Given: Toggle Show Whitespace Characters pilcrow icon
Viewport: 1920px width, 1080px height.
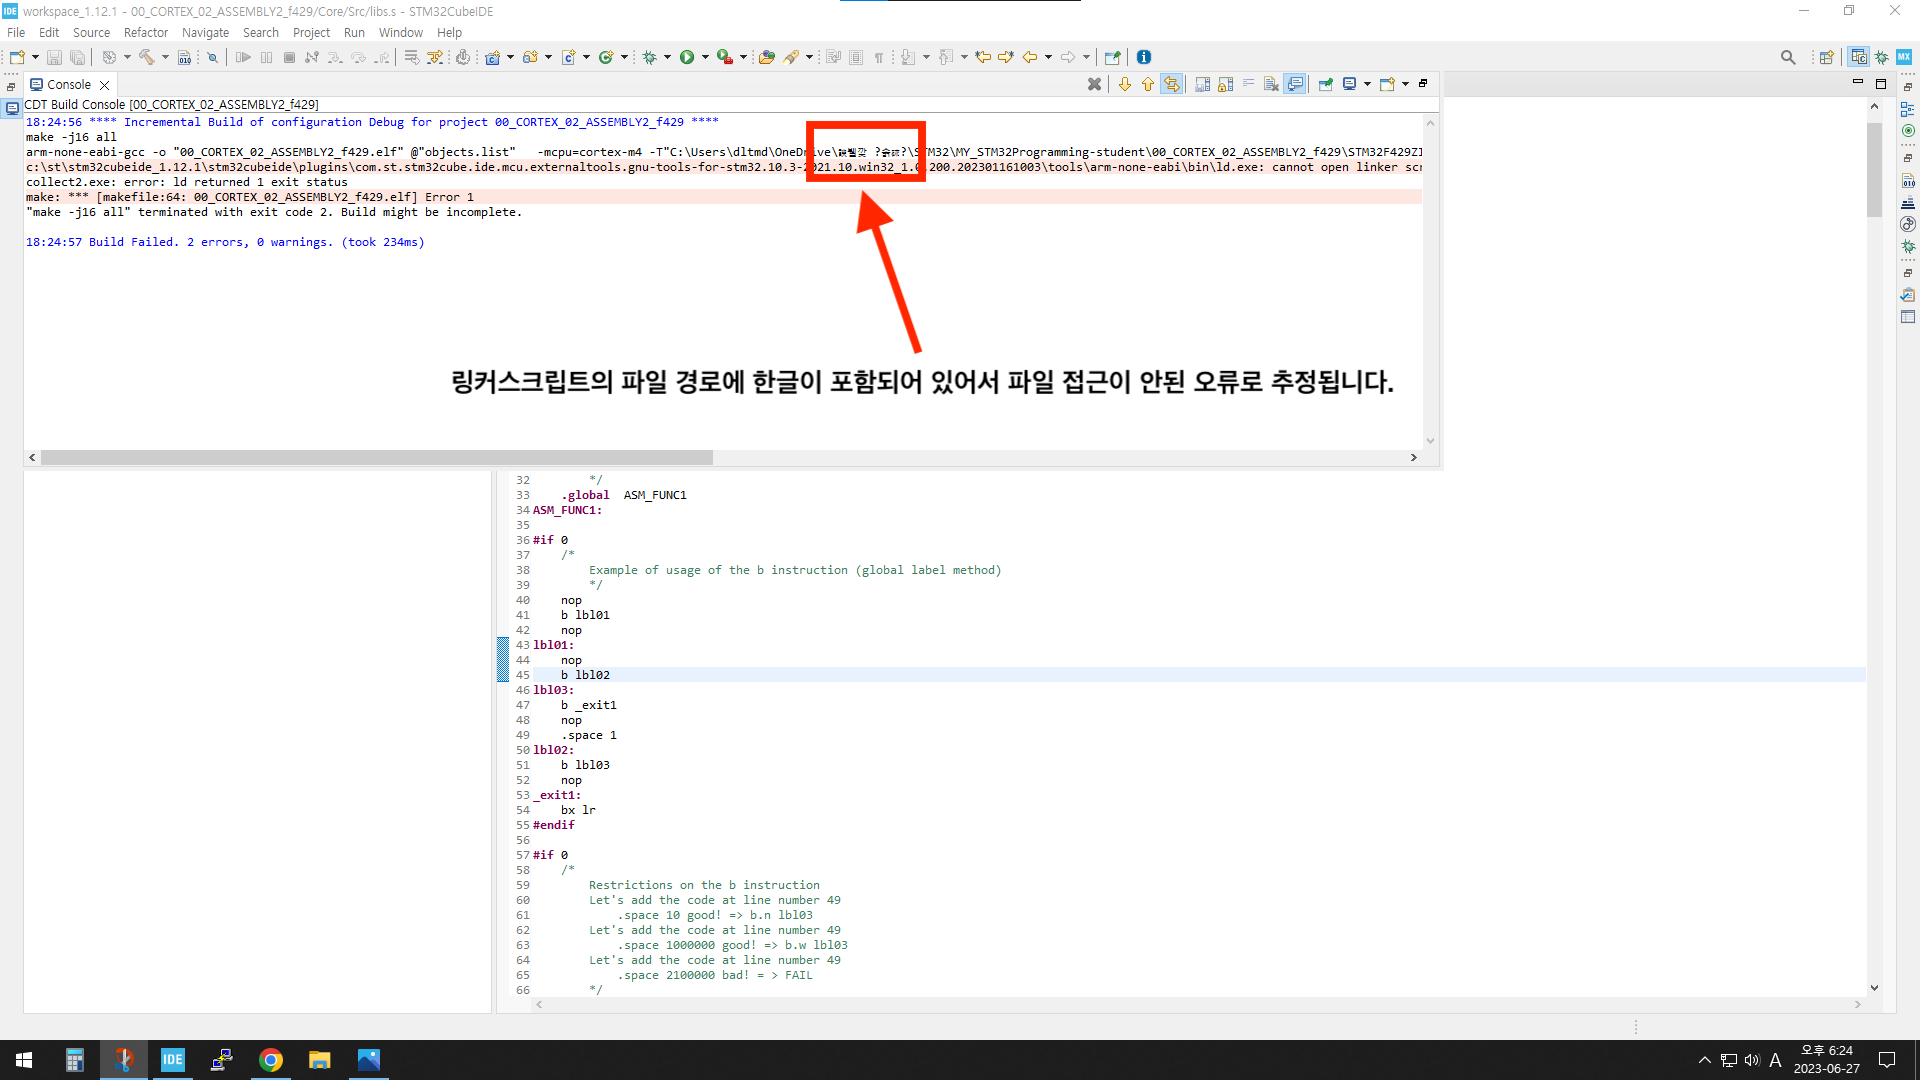Looking at the screenshot, I should (879, 57).
